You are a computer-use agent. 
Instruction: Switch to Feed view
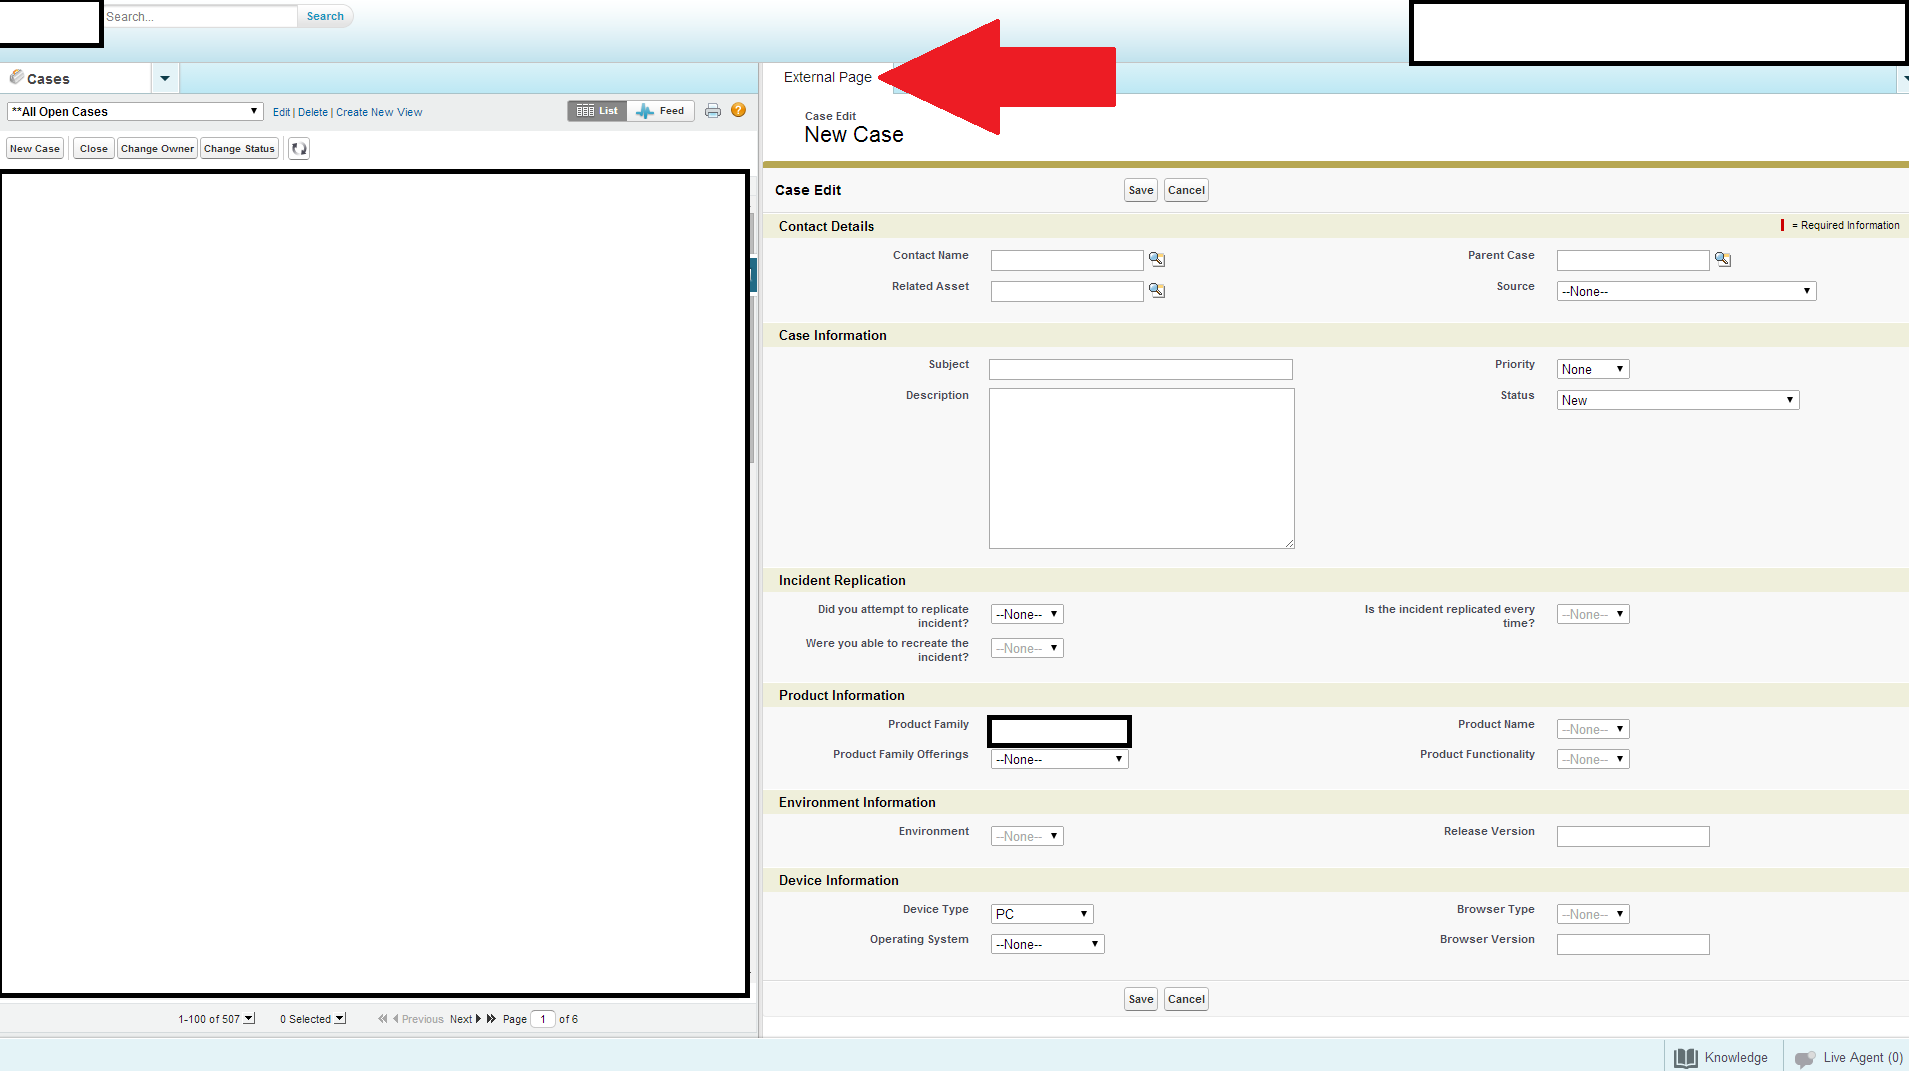point(661,111)
